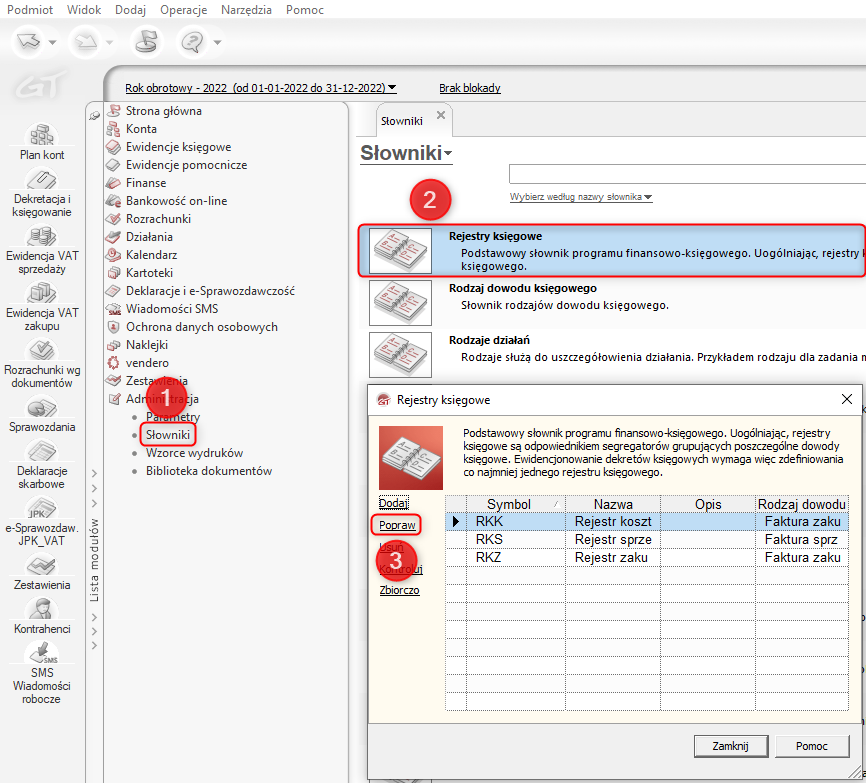
Task: Open vendero in the navigation tree
Action: [x=147, y=363]
